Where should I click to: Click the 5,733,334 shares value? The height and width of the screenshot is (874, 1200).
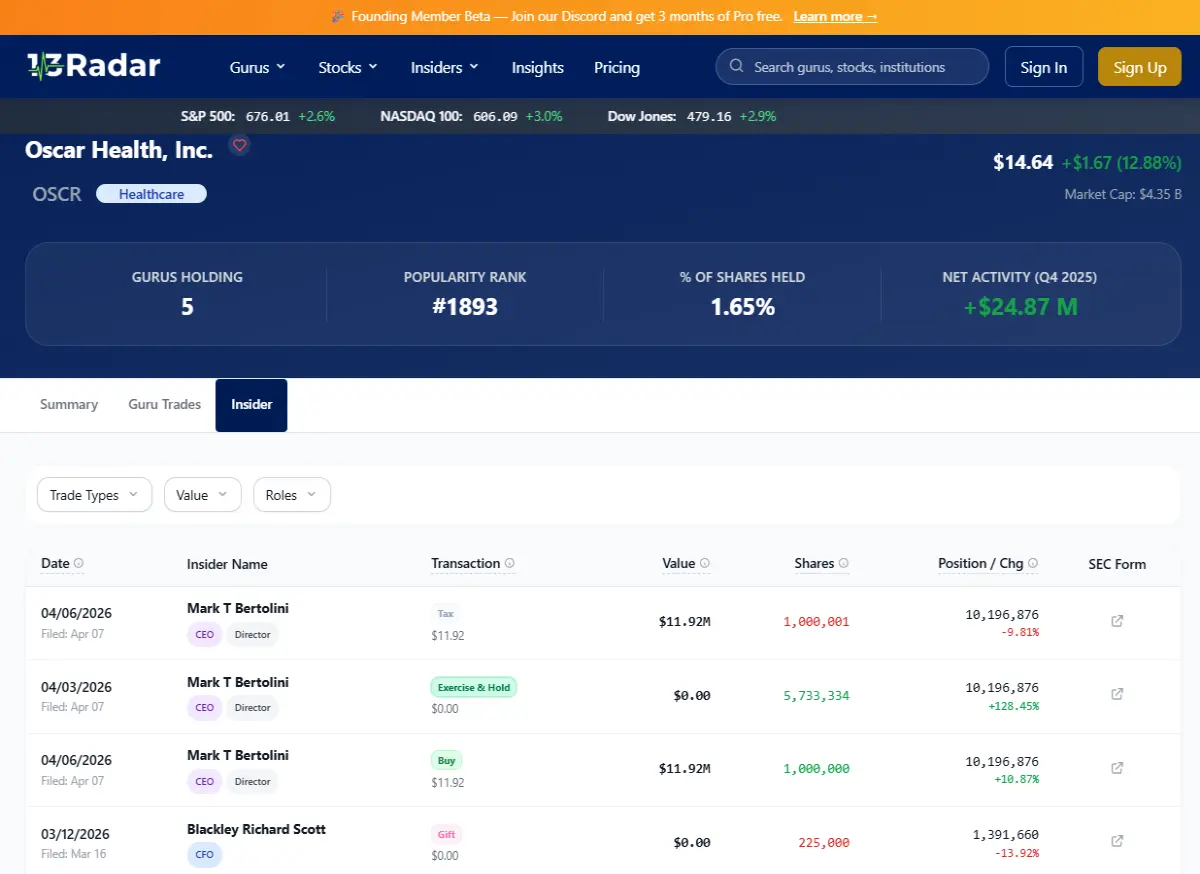click(816, 695)
